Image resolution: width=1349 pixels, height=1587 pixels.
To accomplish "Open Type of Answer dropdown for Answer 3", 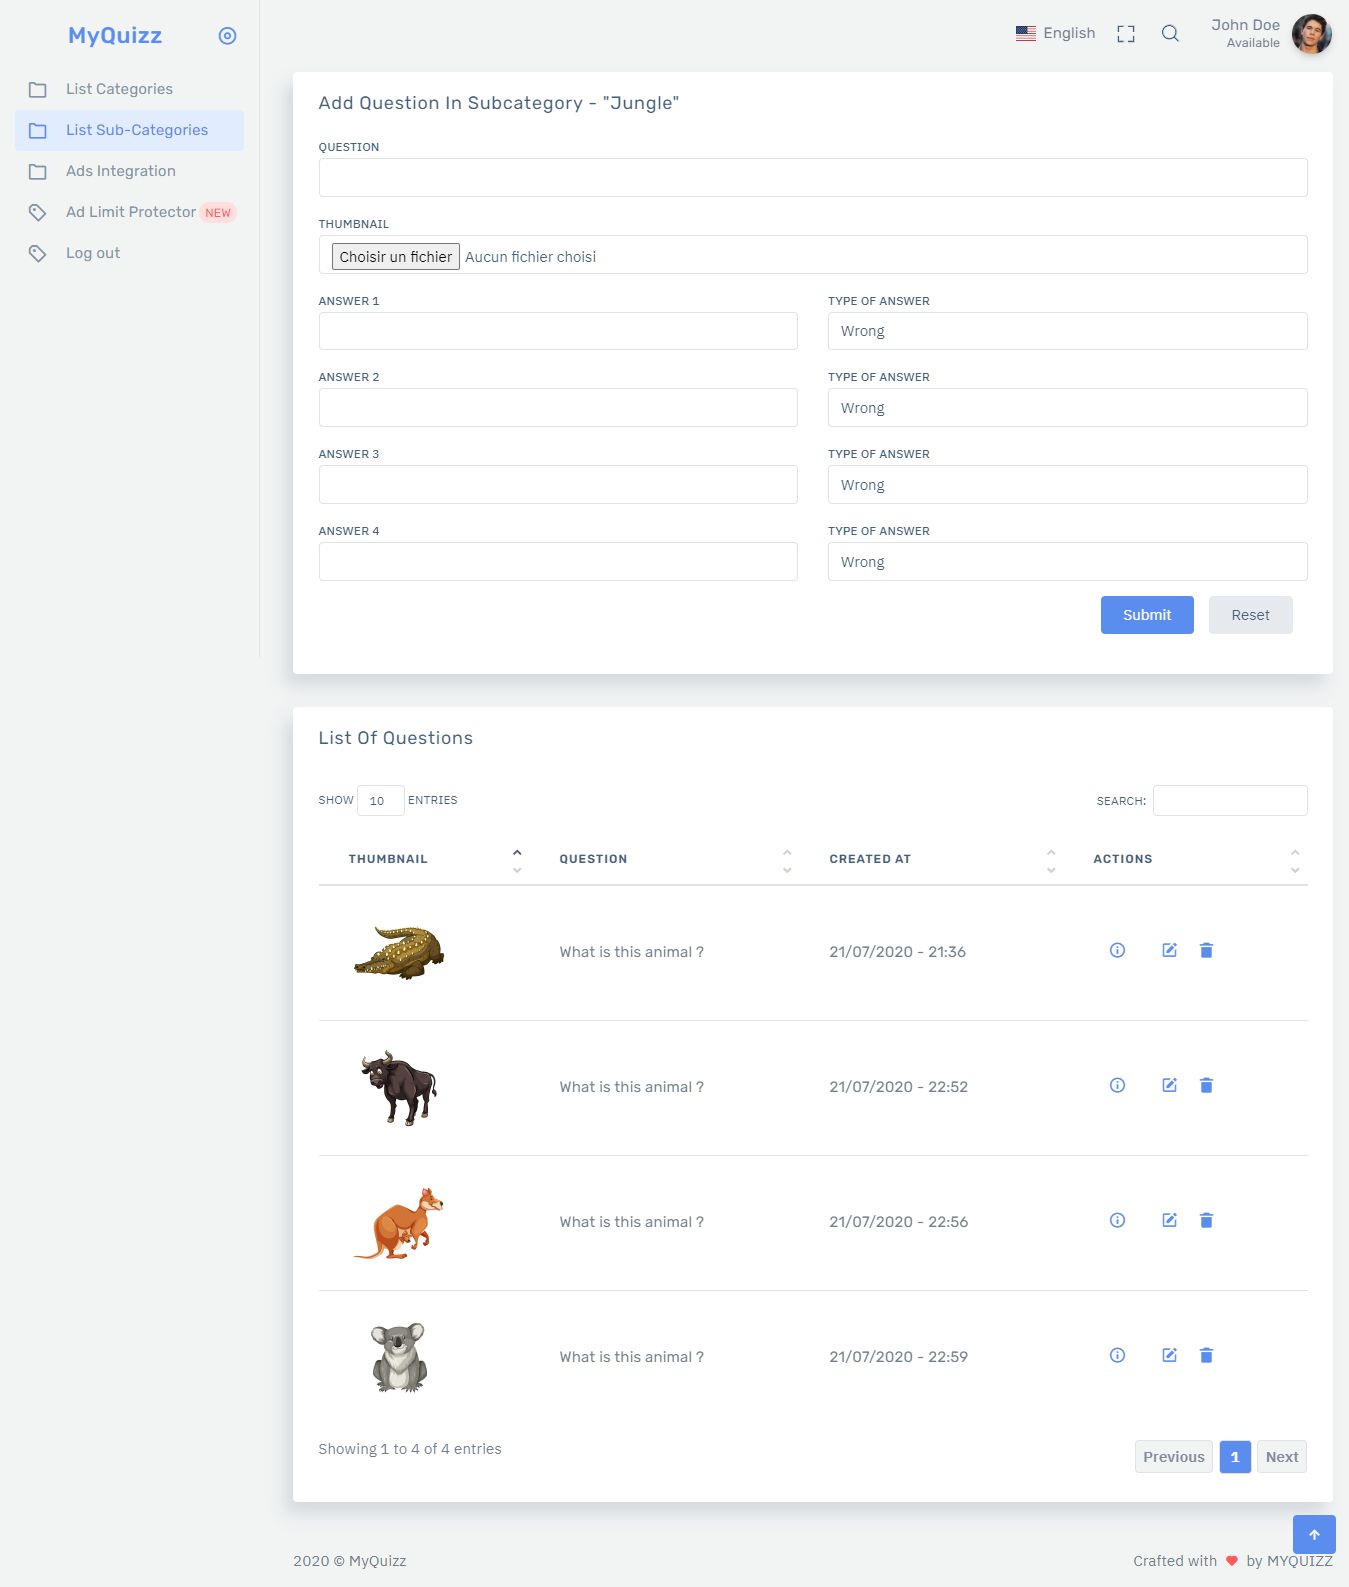I will (x=1067, y=485).
